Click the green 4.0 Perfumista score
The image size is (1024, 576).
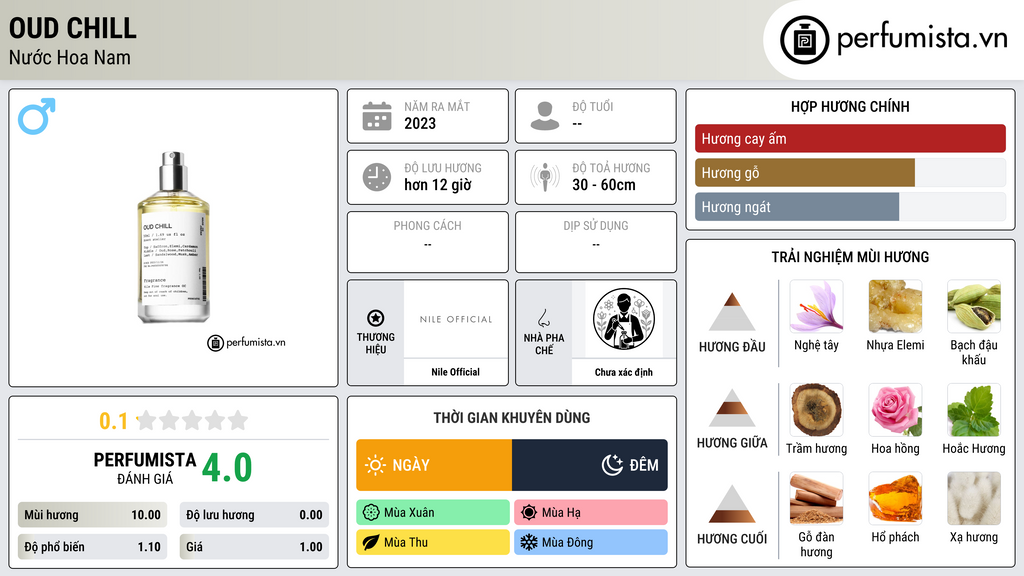(227, 468)
